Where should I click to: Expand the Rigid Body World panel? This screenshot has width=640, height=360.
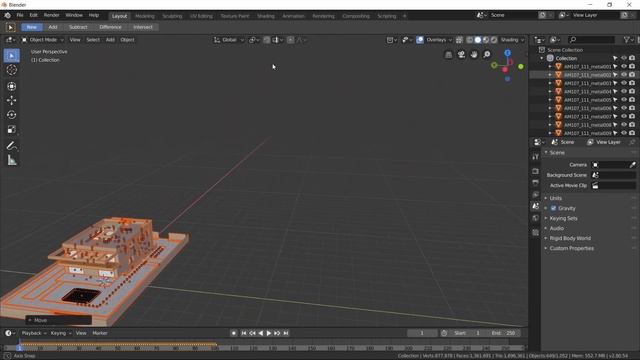570,238
